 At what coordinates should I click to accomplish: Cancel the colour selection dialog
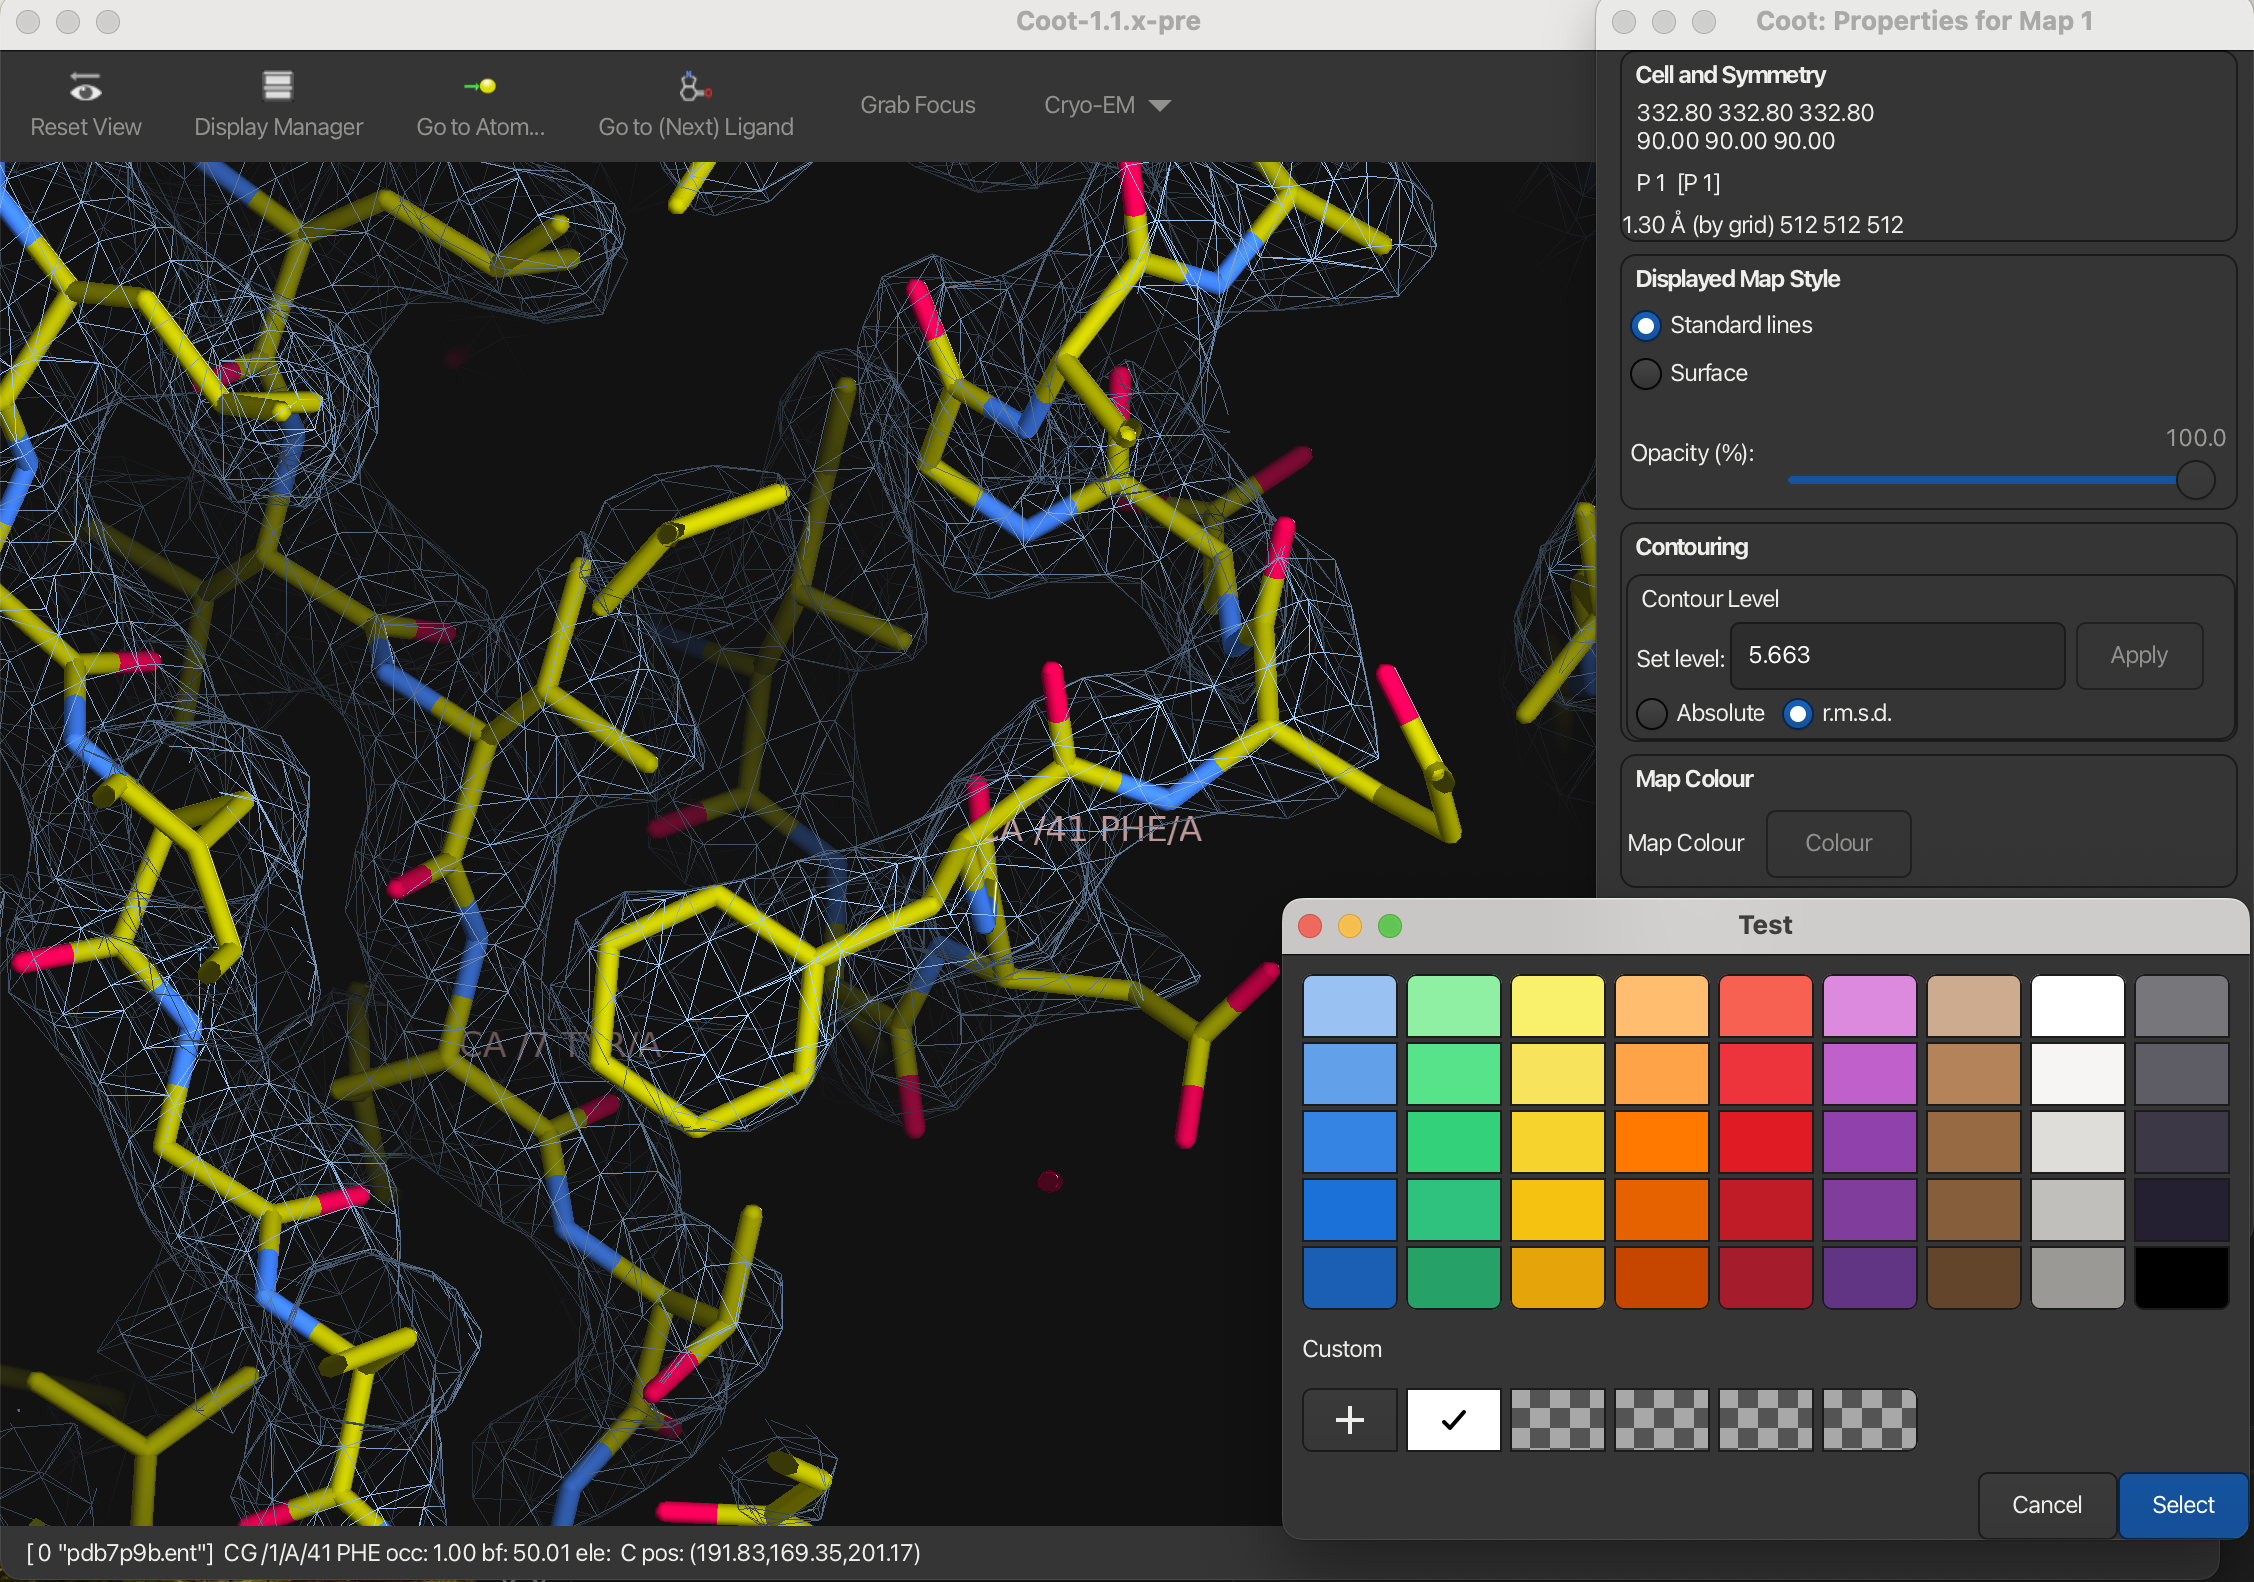point(2046,1505)
